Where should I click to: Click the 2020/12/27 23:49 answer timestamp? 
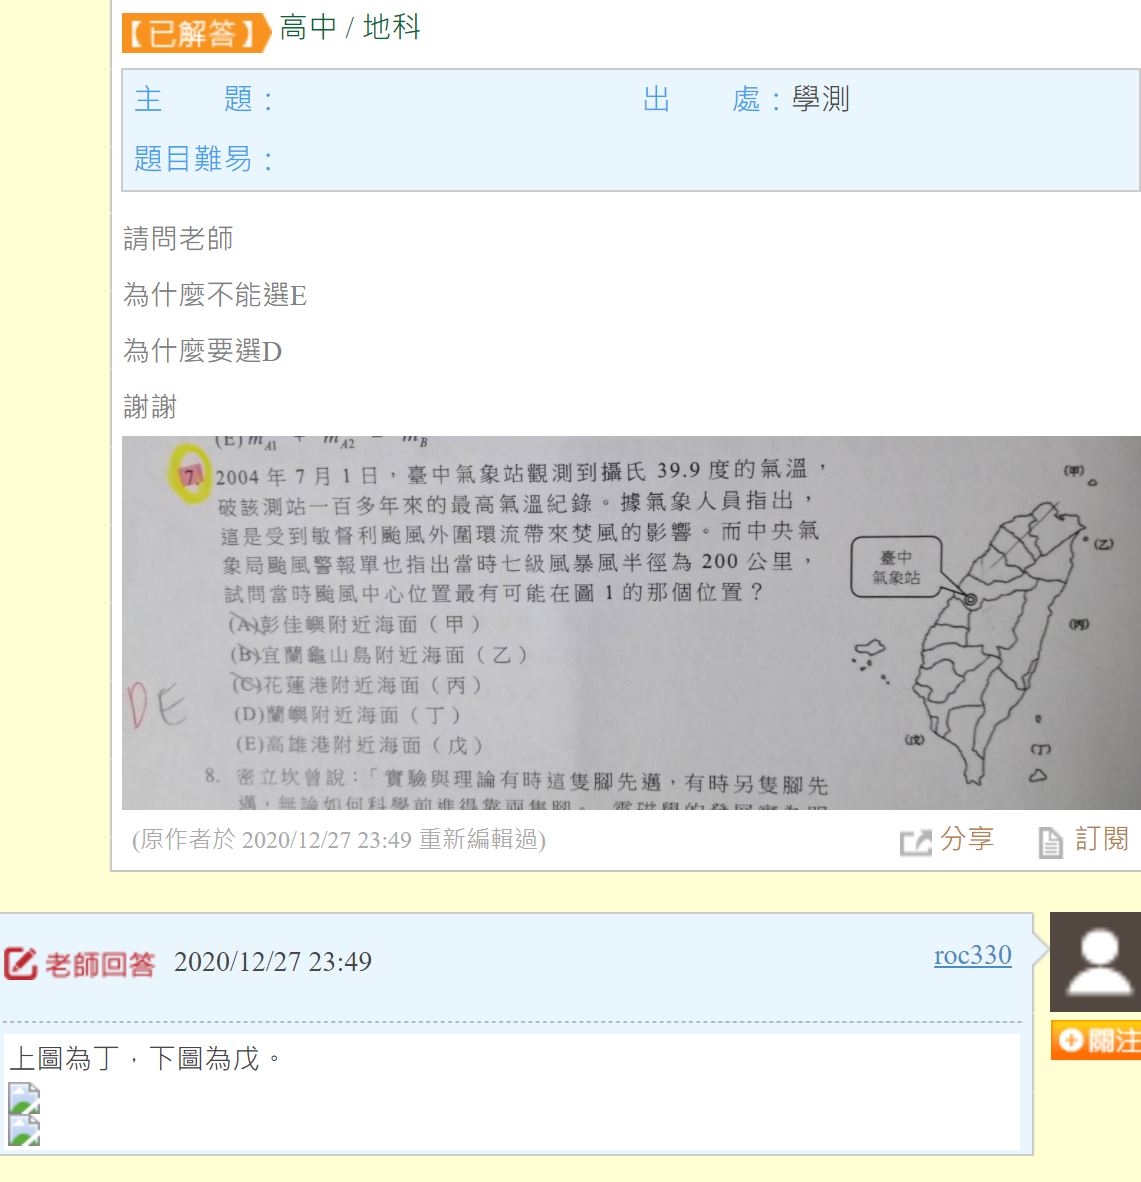(x=273, y=962)
